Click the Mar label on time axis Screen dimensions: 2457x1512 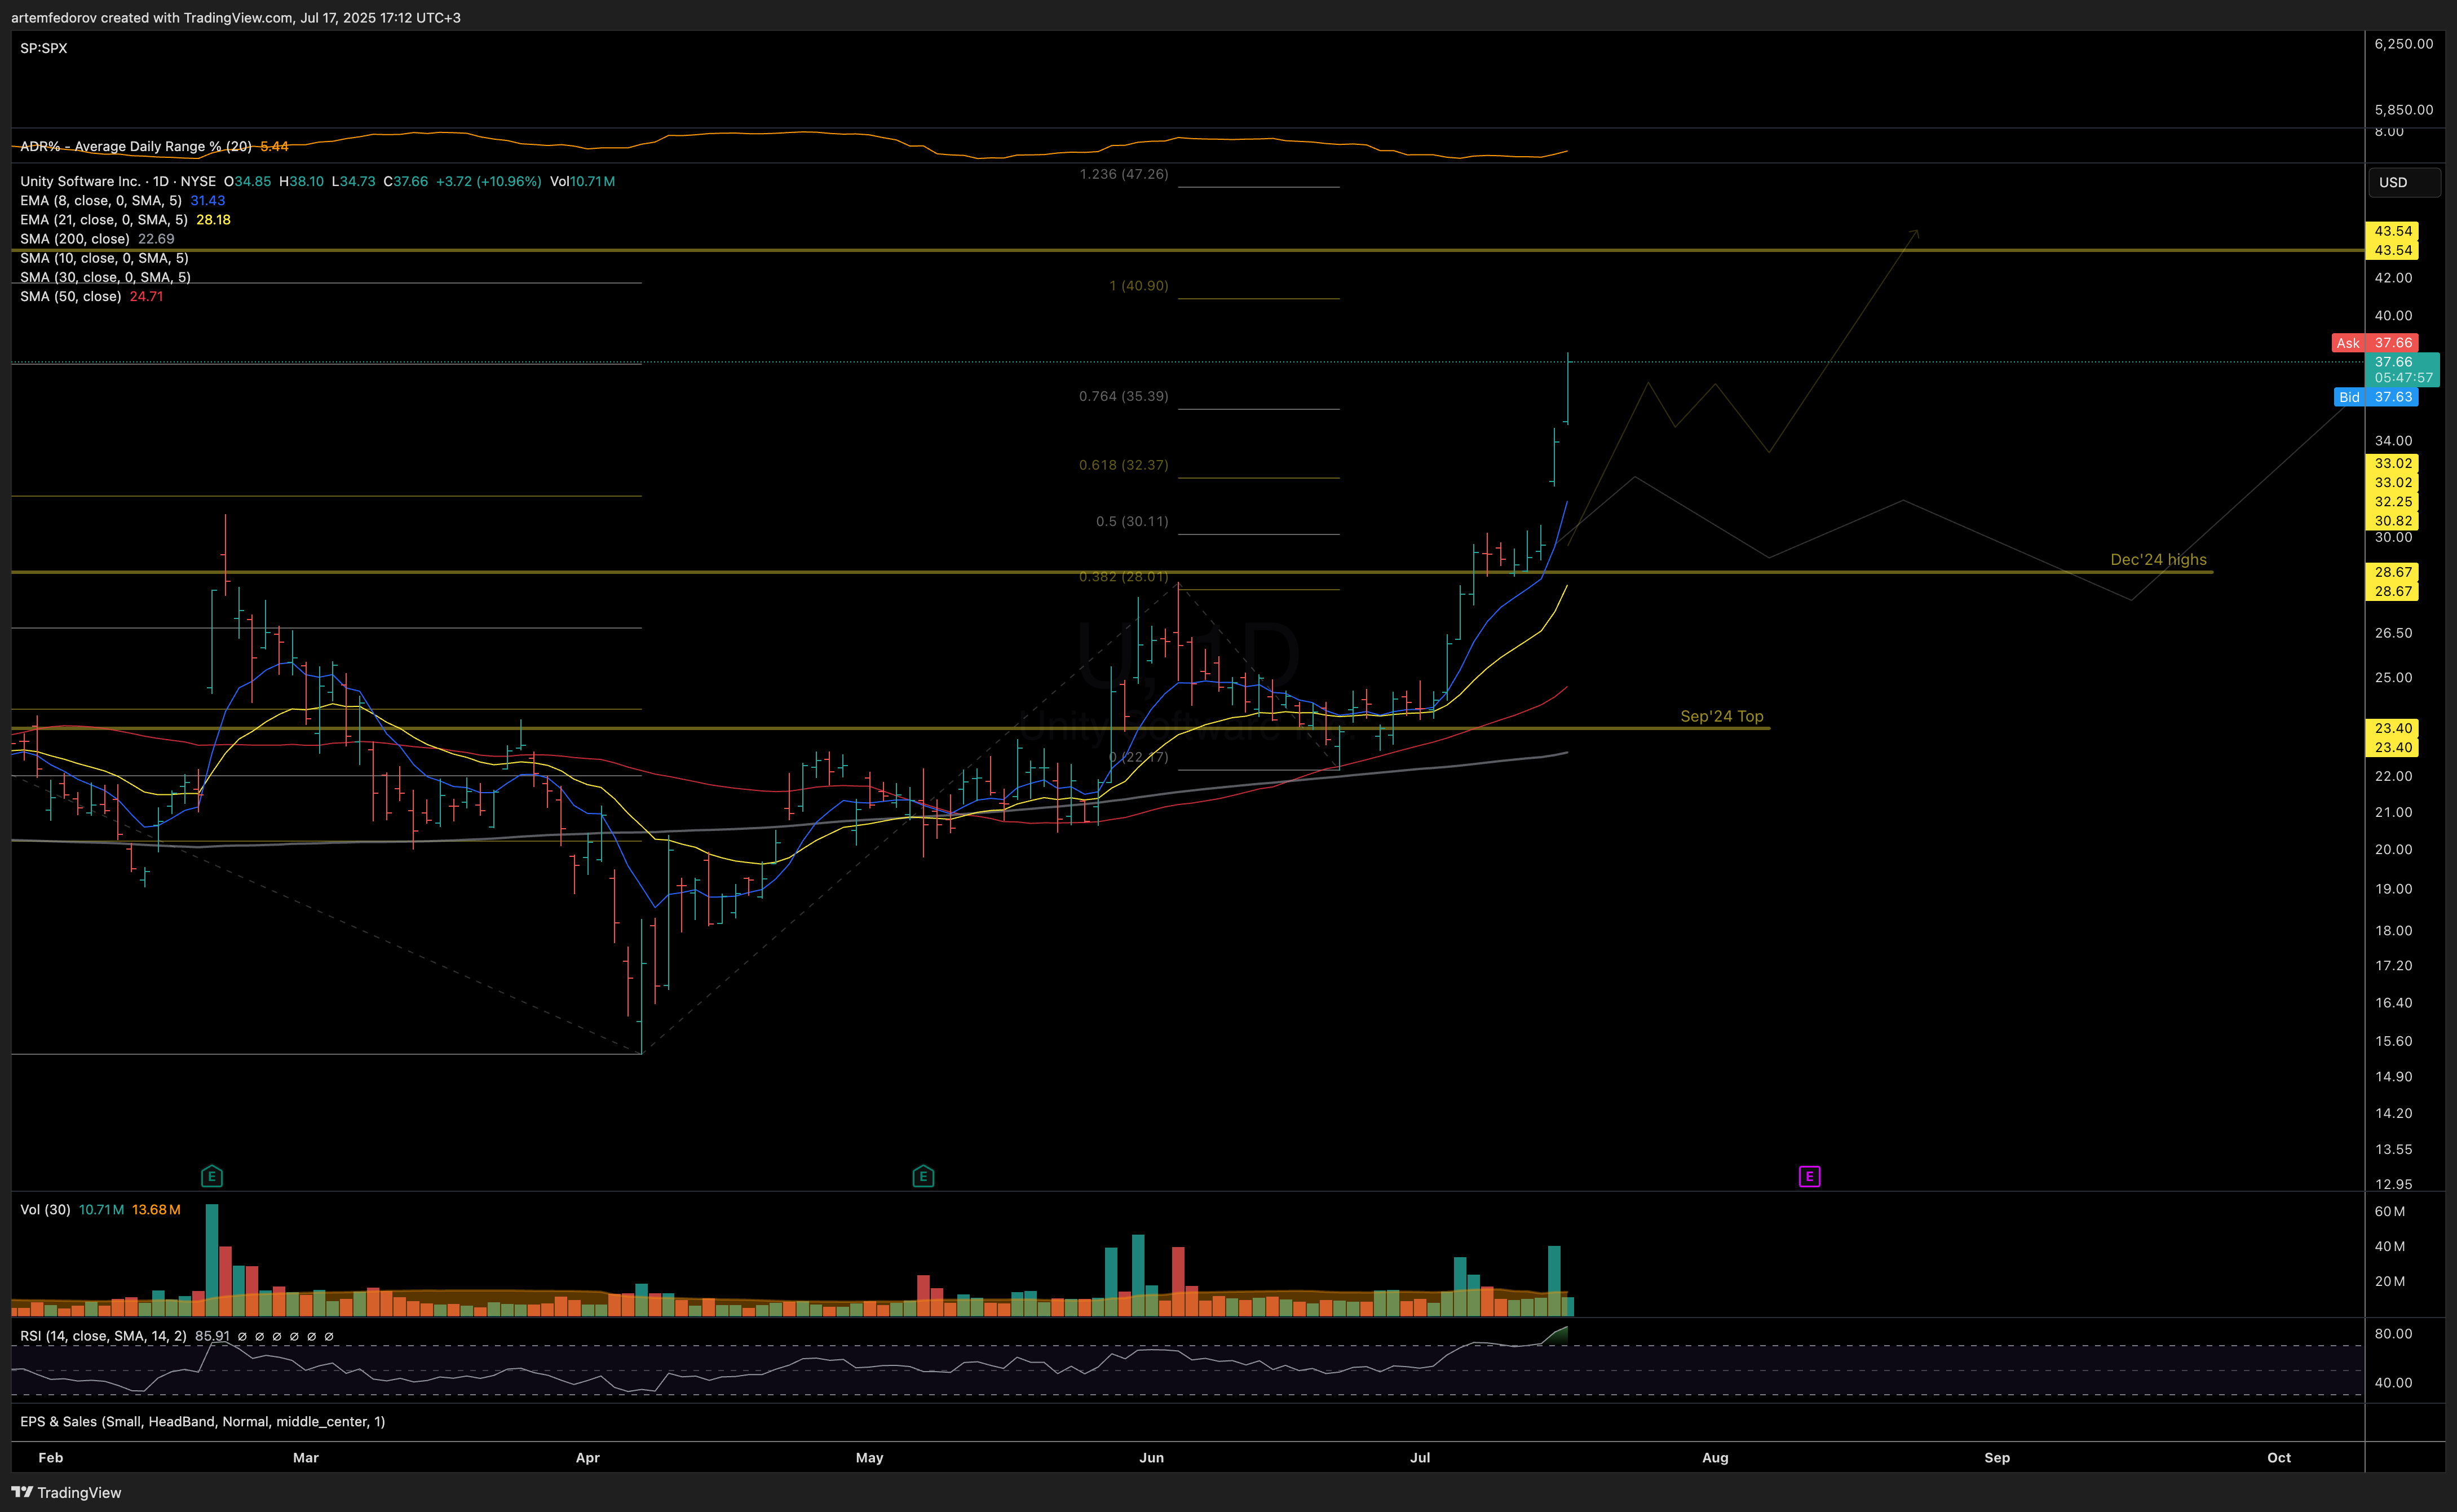[306, 1457]
